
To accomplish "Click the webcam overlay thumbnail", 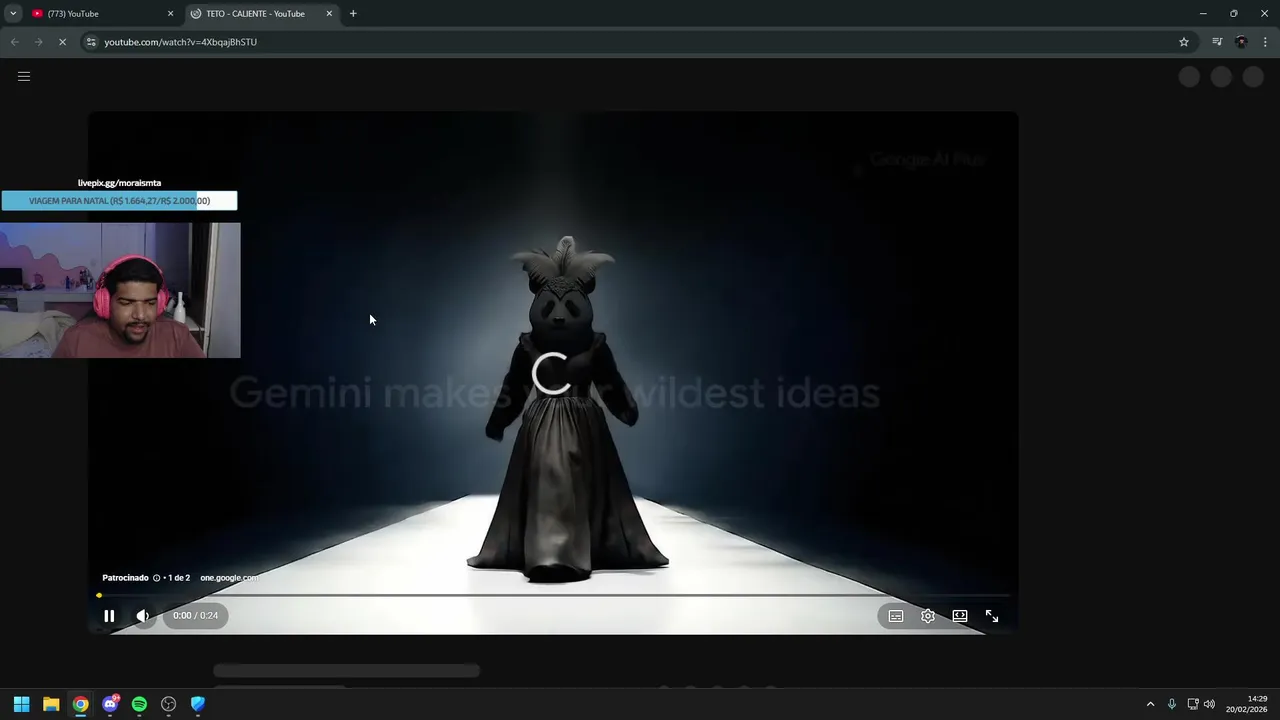I will click(x=120, y=290).
